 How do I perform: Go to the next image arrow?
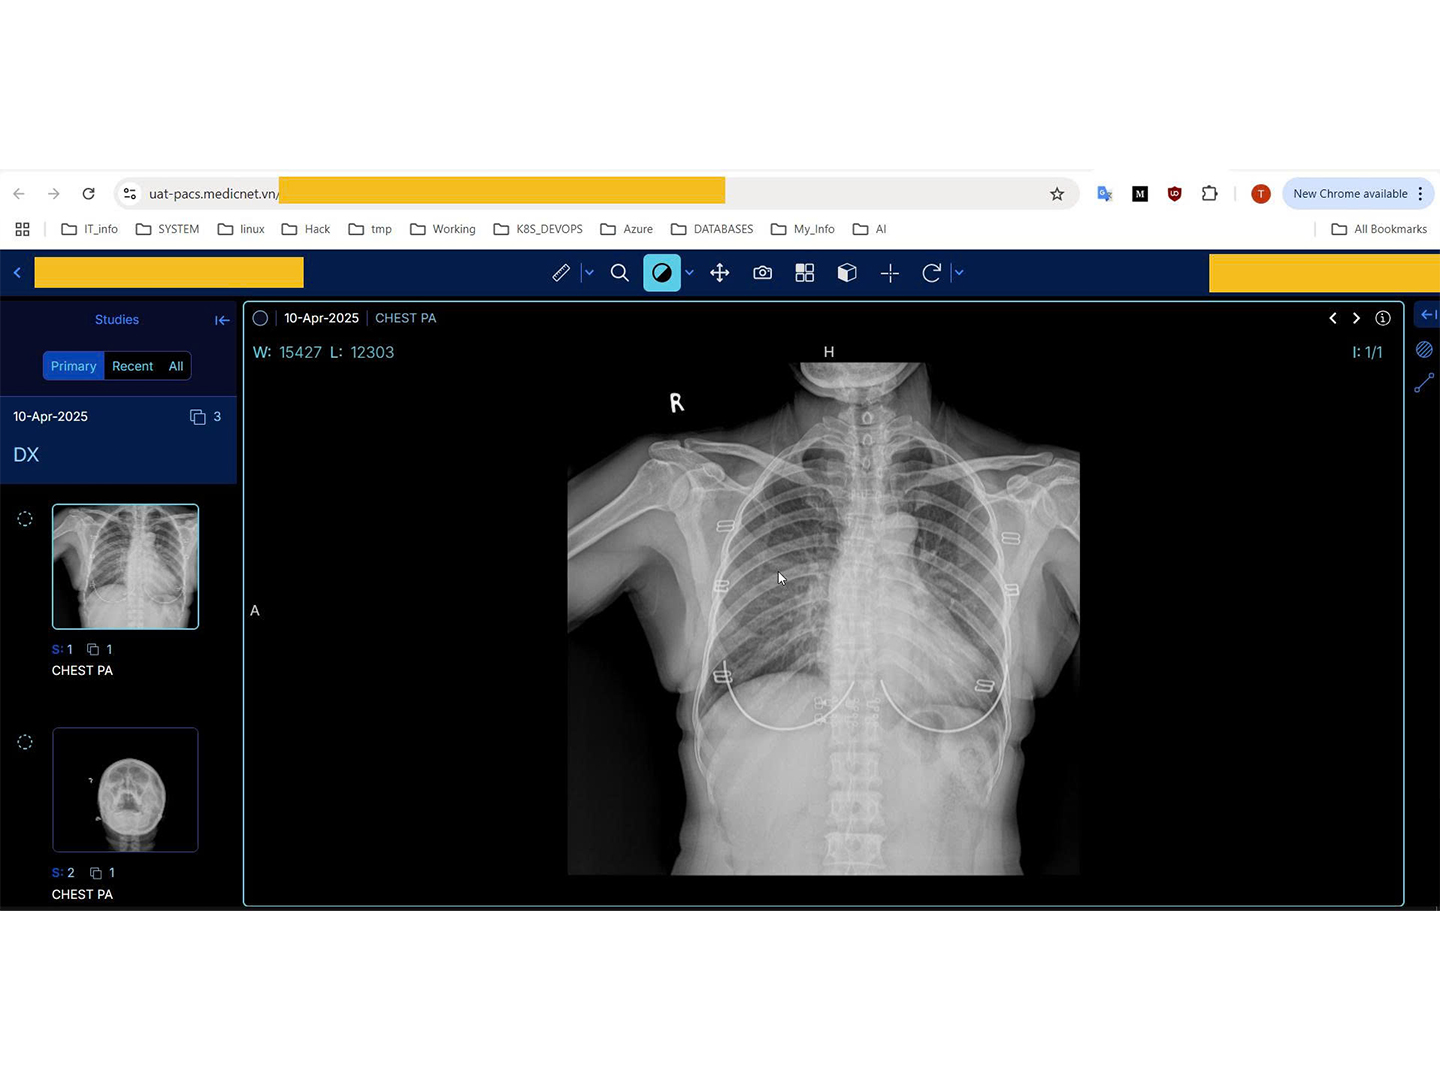tap(1356, 318)
